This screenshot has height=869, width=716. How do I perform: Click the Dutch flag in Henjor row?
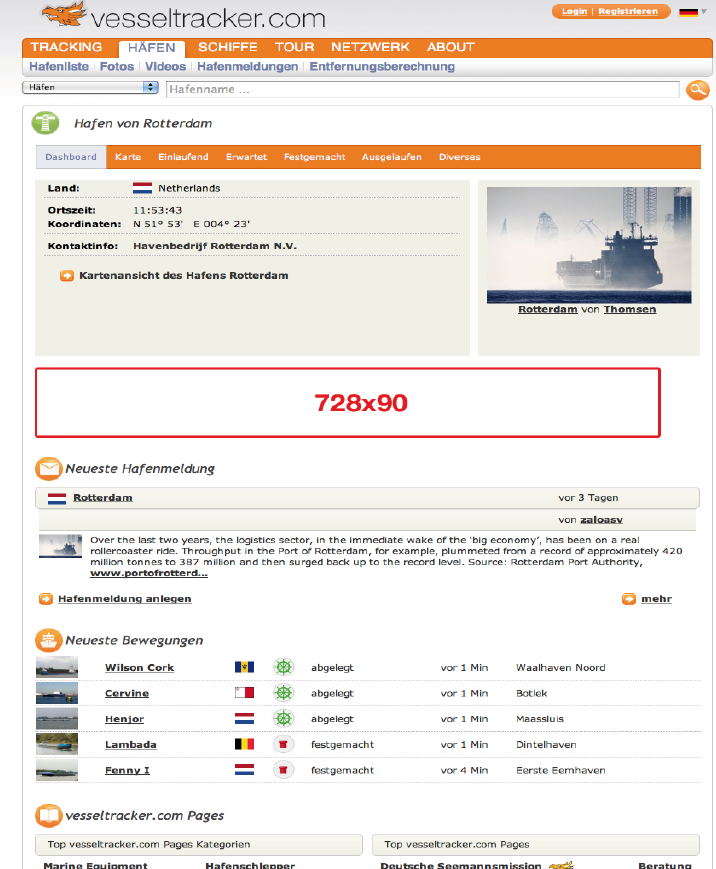pos(244,719)
